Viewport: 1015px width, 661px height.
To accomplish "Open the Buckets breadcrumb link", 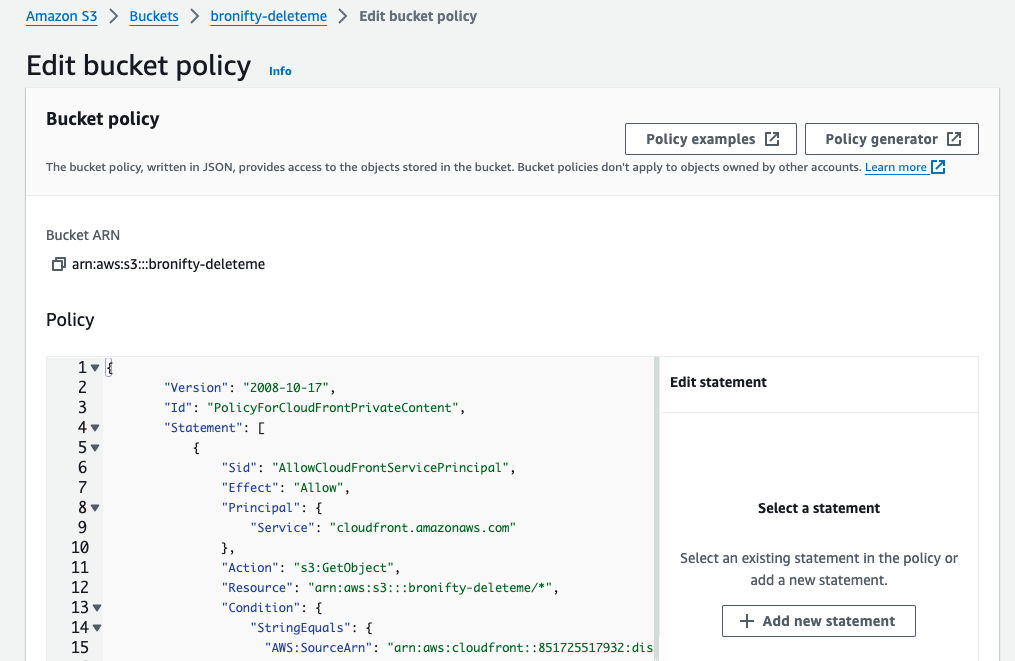I will [153, 16].
